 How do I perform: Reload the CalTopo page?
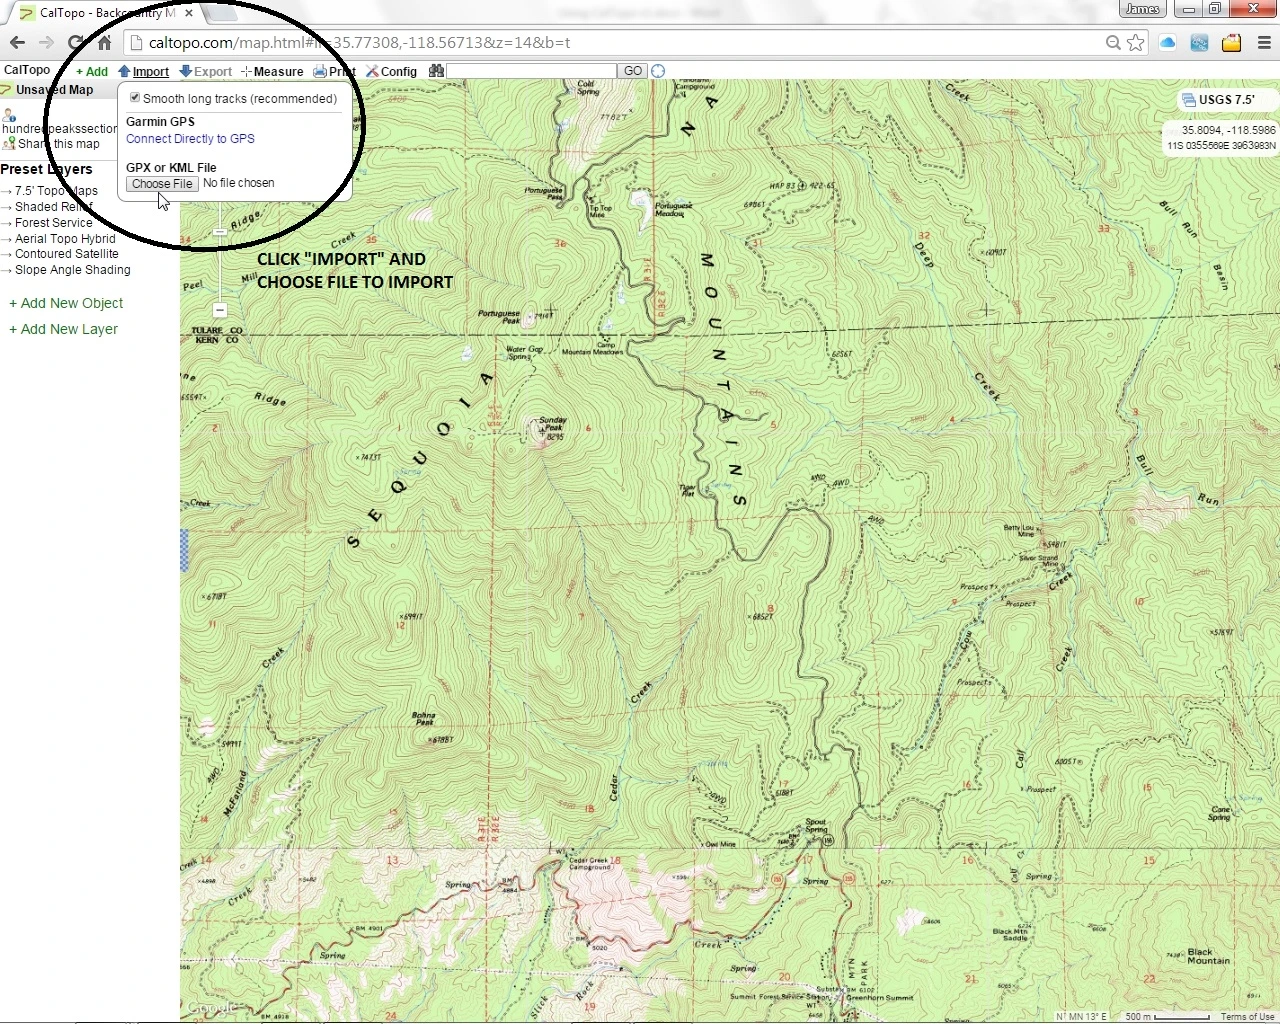[x=75, y=42]
